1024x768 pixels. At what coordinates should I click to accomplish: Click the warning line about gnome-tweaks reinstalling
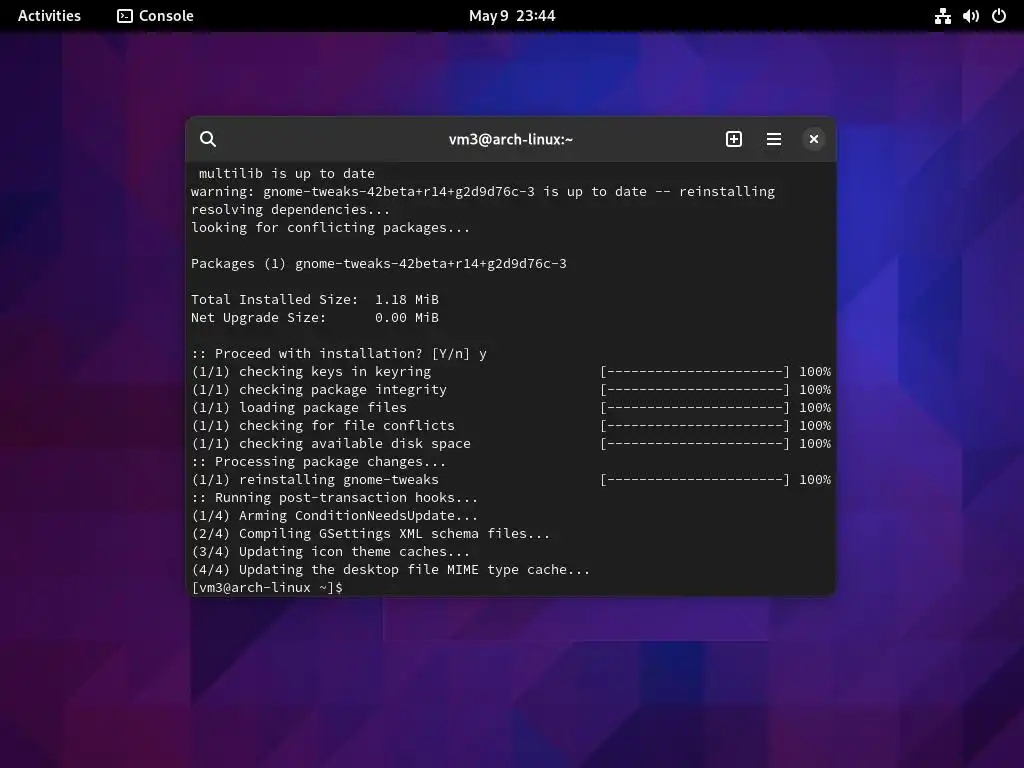click(x=483, y=191)
